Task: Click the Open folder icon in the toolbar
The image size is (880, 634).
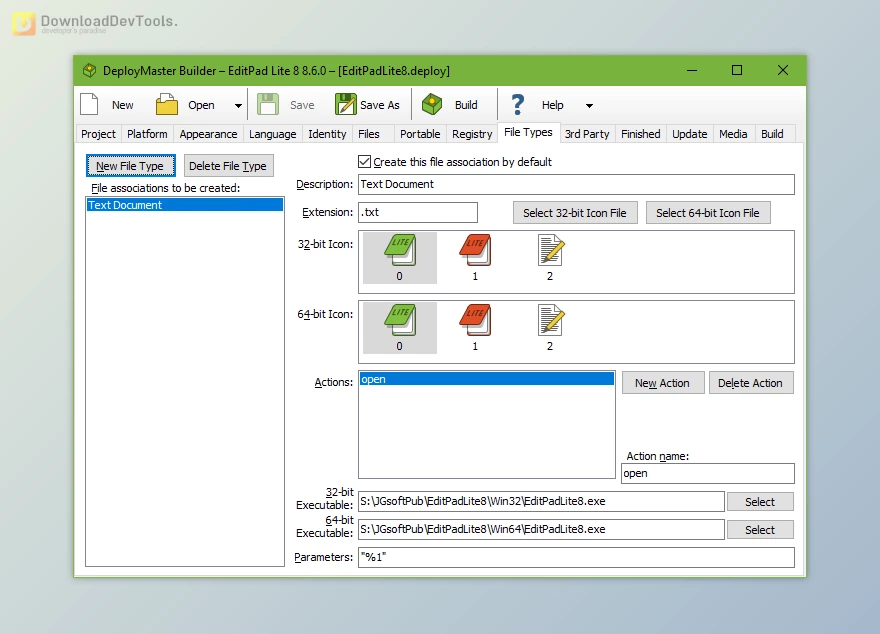Action: [x=166, y=103]
